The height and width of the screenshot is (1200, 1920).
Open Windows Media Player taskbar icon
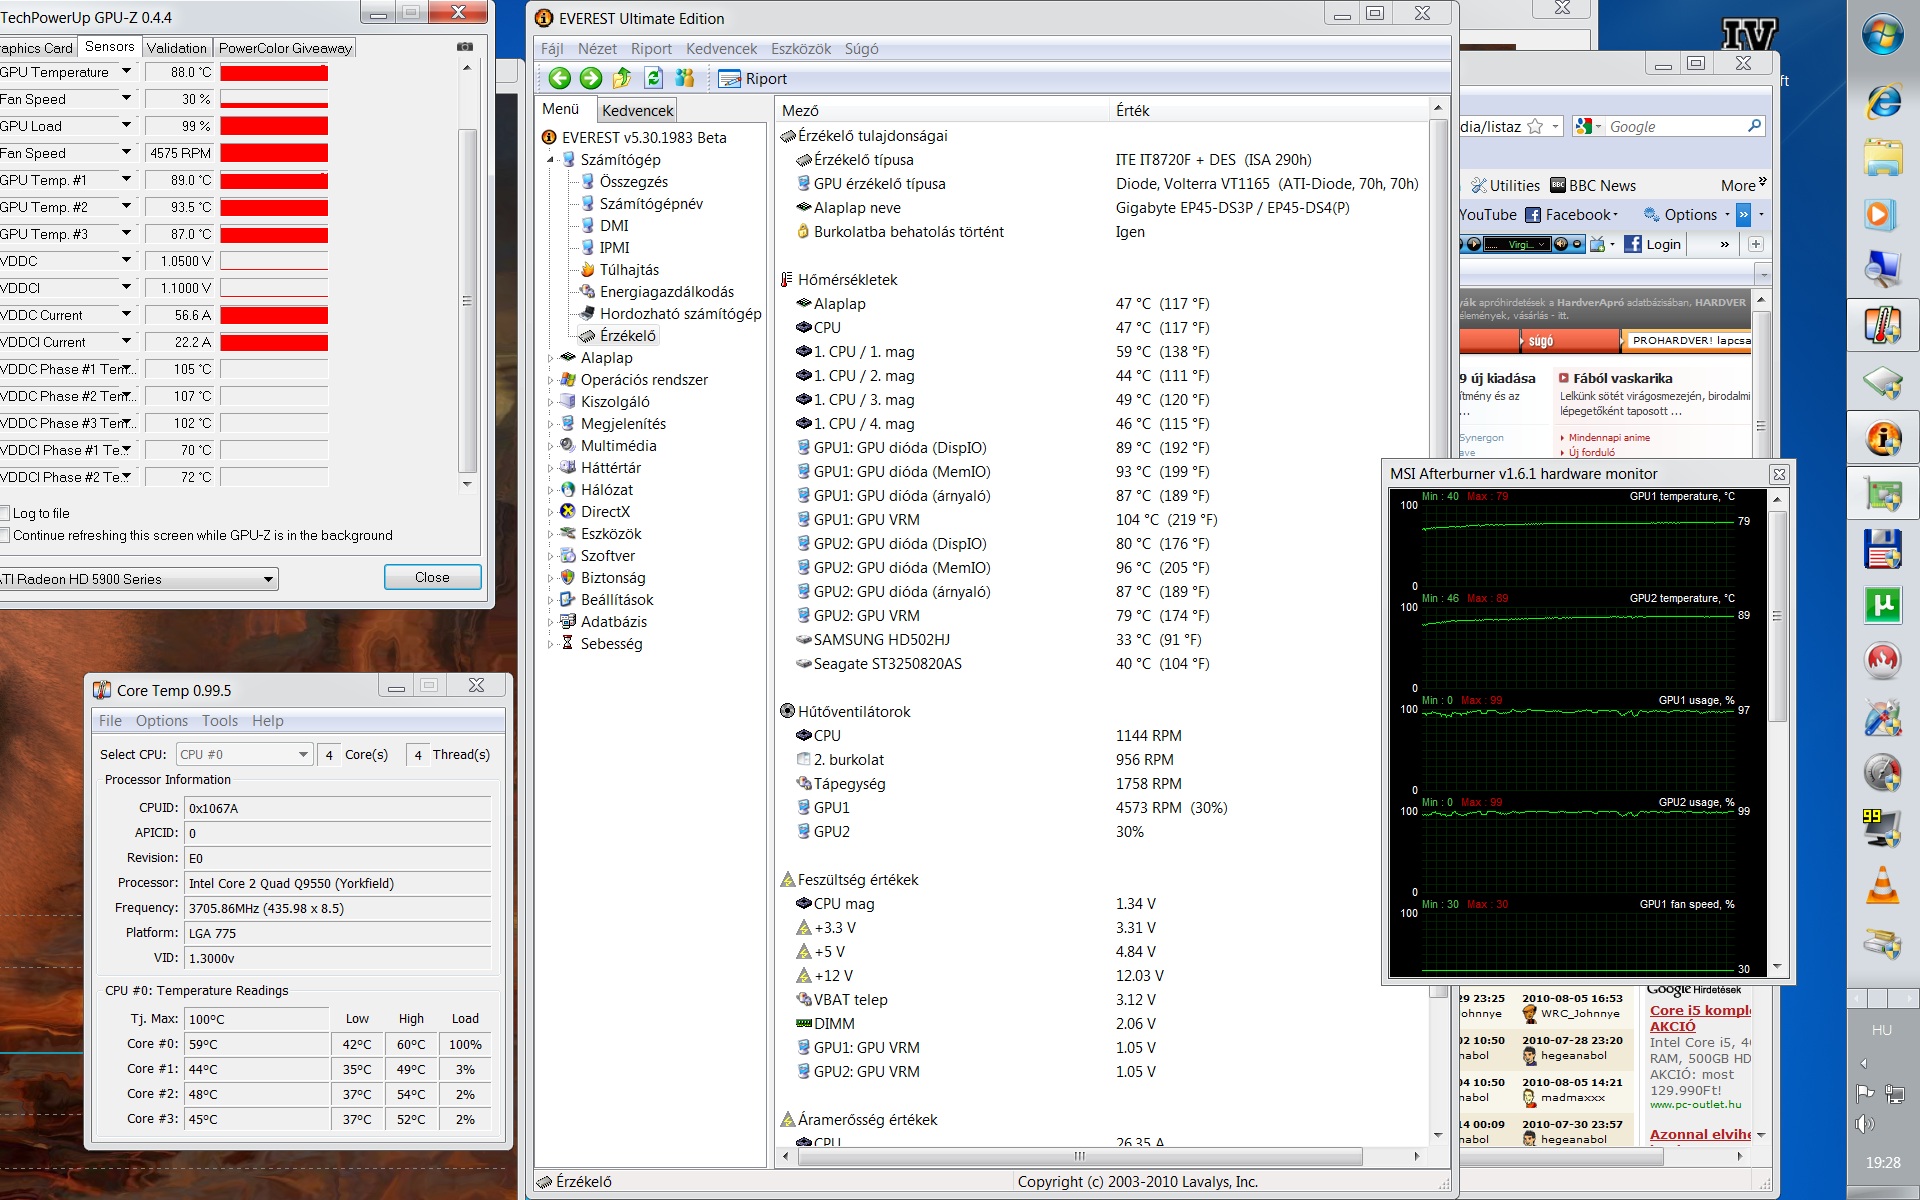1880,214
